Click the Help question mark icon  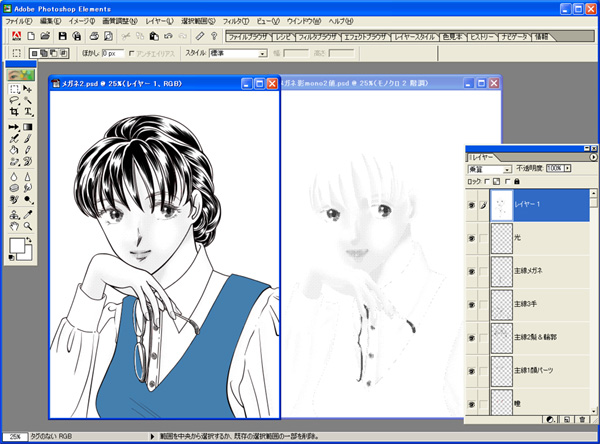click(214, 36)
